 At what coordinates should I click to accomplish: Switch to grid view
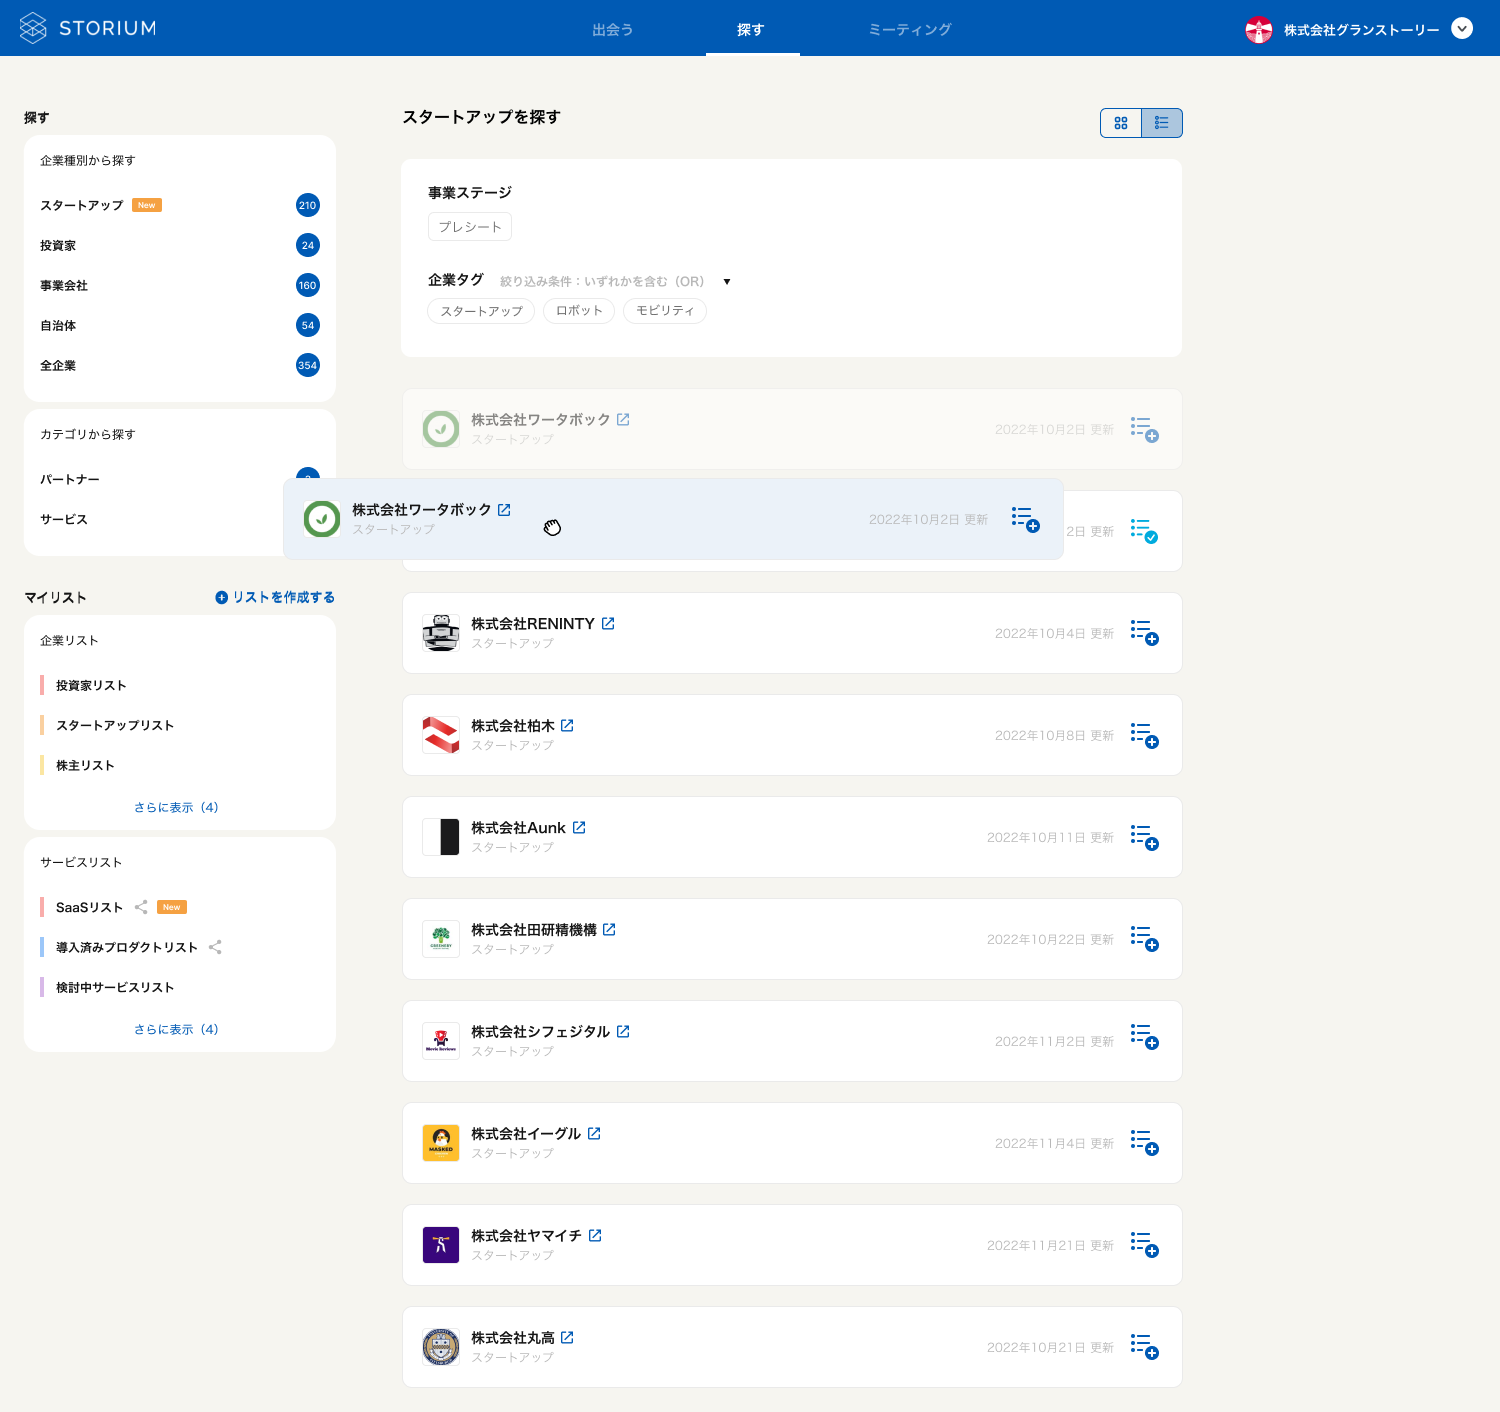click(1121, 123)
